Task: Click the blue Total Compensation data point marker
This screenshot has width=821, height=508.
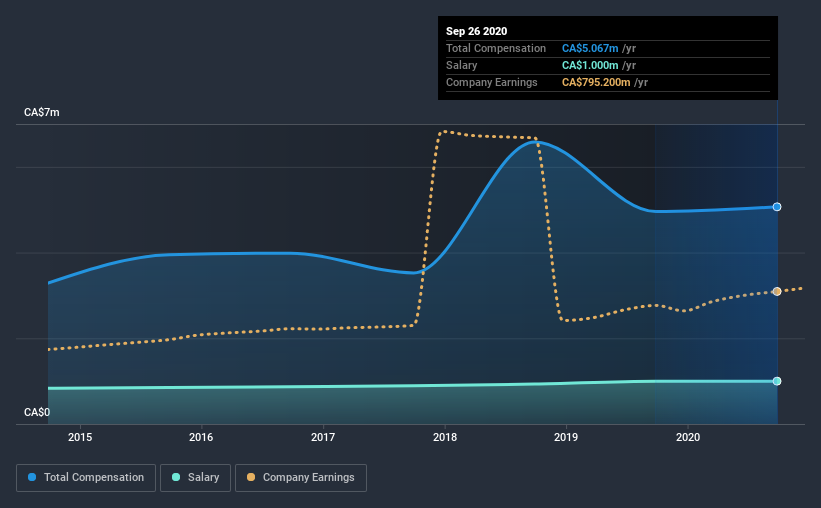Action: click(x=777, y=207)
